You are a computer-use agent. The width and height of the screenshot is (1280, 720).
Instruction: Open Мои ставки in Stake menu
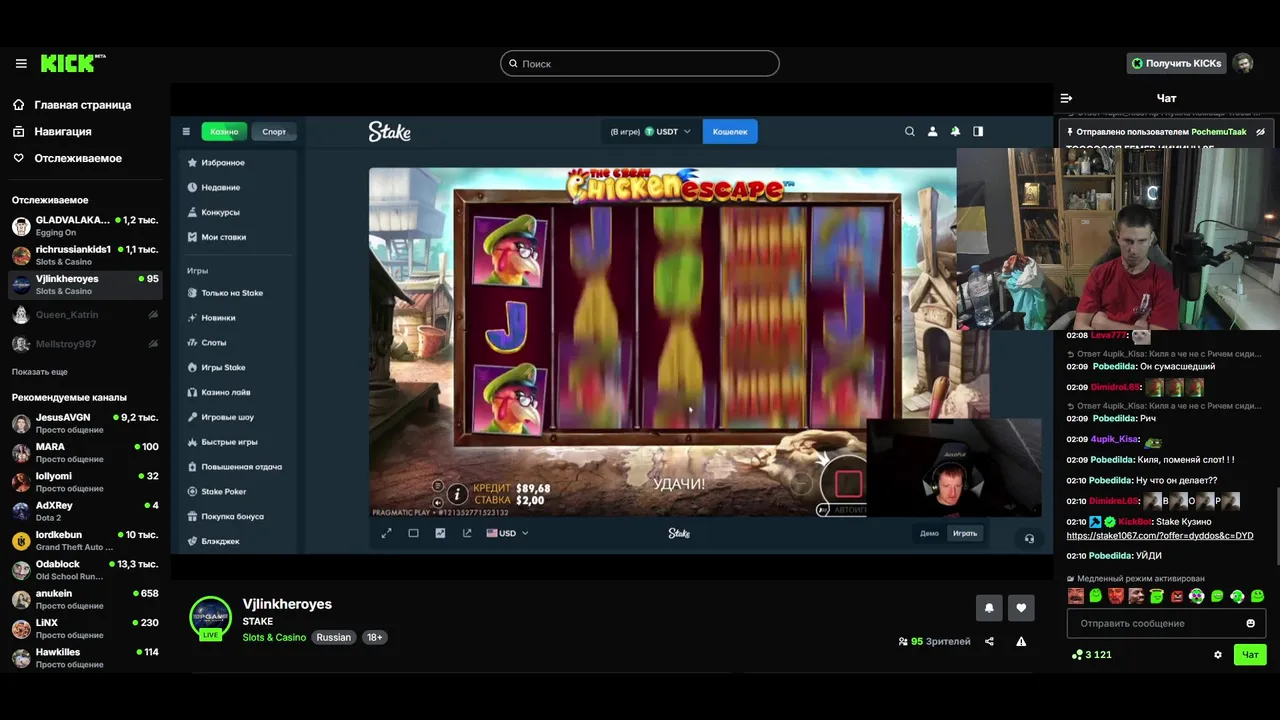[240, 237]
